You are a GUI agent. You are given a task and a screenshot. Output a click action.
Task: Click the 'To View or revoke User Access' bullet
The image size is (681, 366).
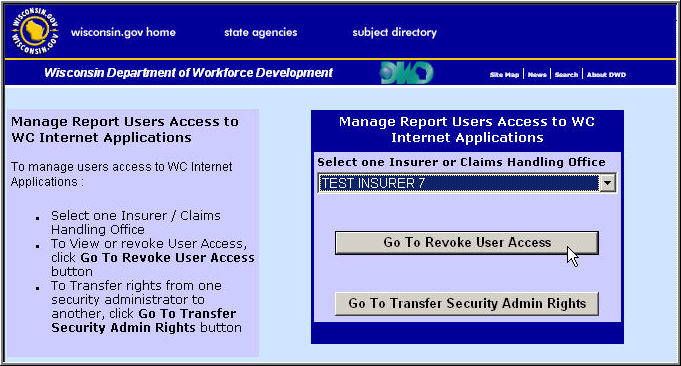[153, 257]
